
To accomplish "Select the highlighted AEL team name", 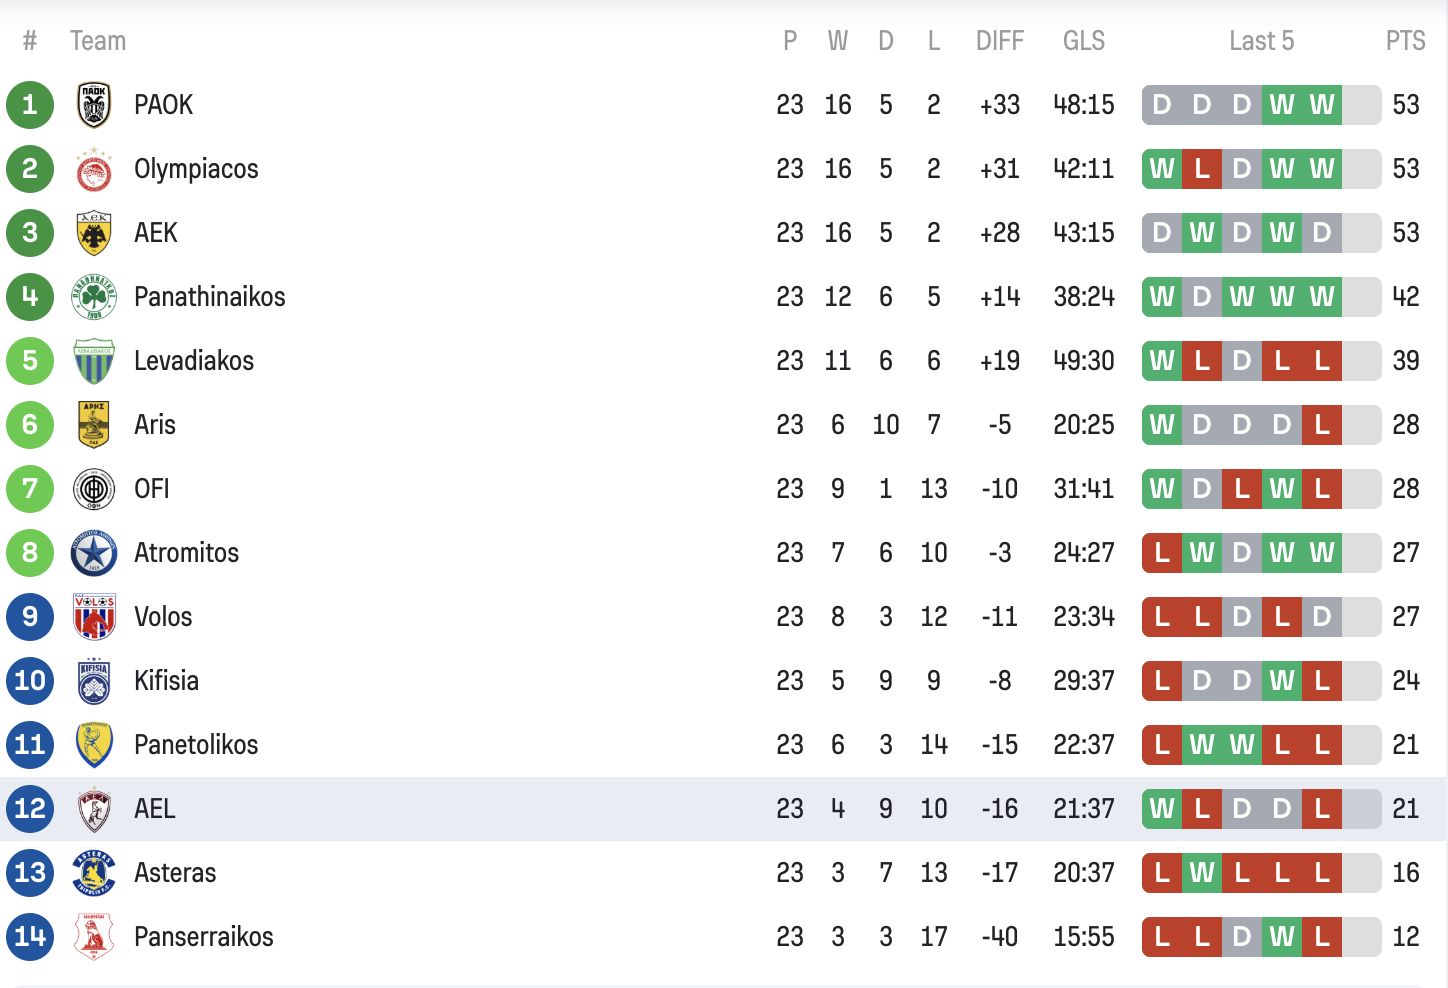I will pos(155,809).
